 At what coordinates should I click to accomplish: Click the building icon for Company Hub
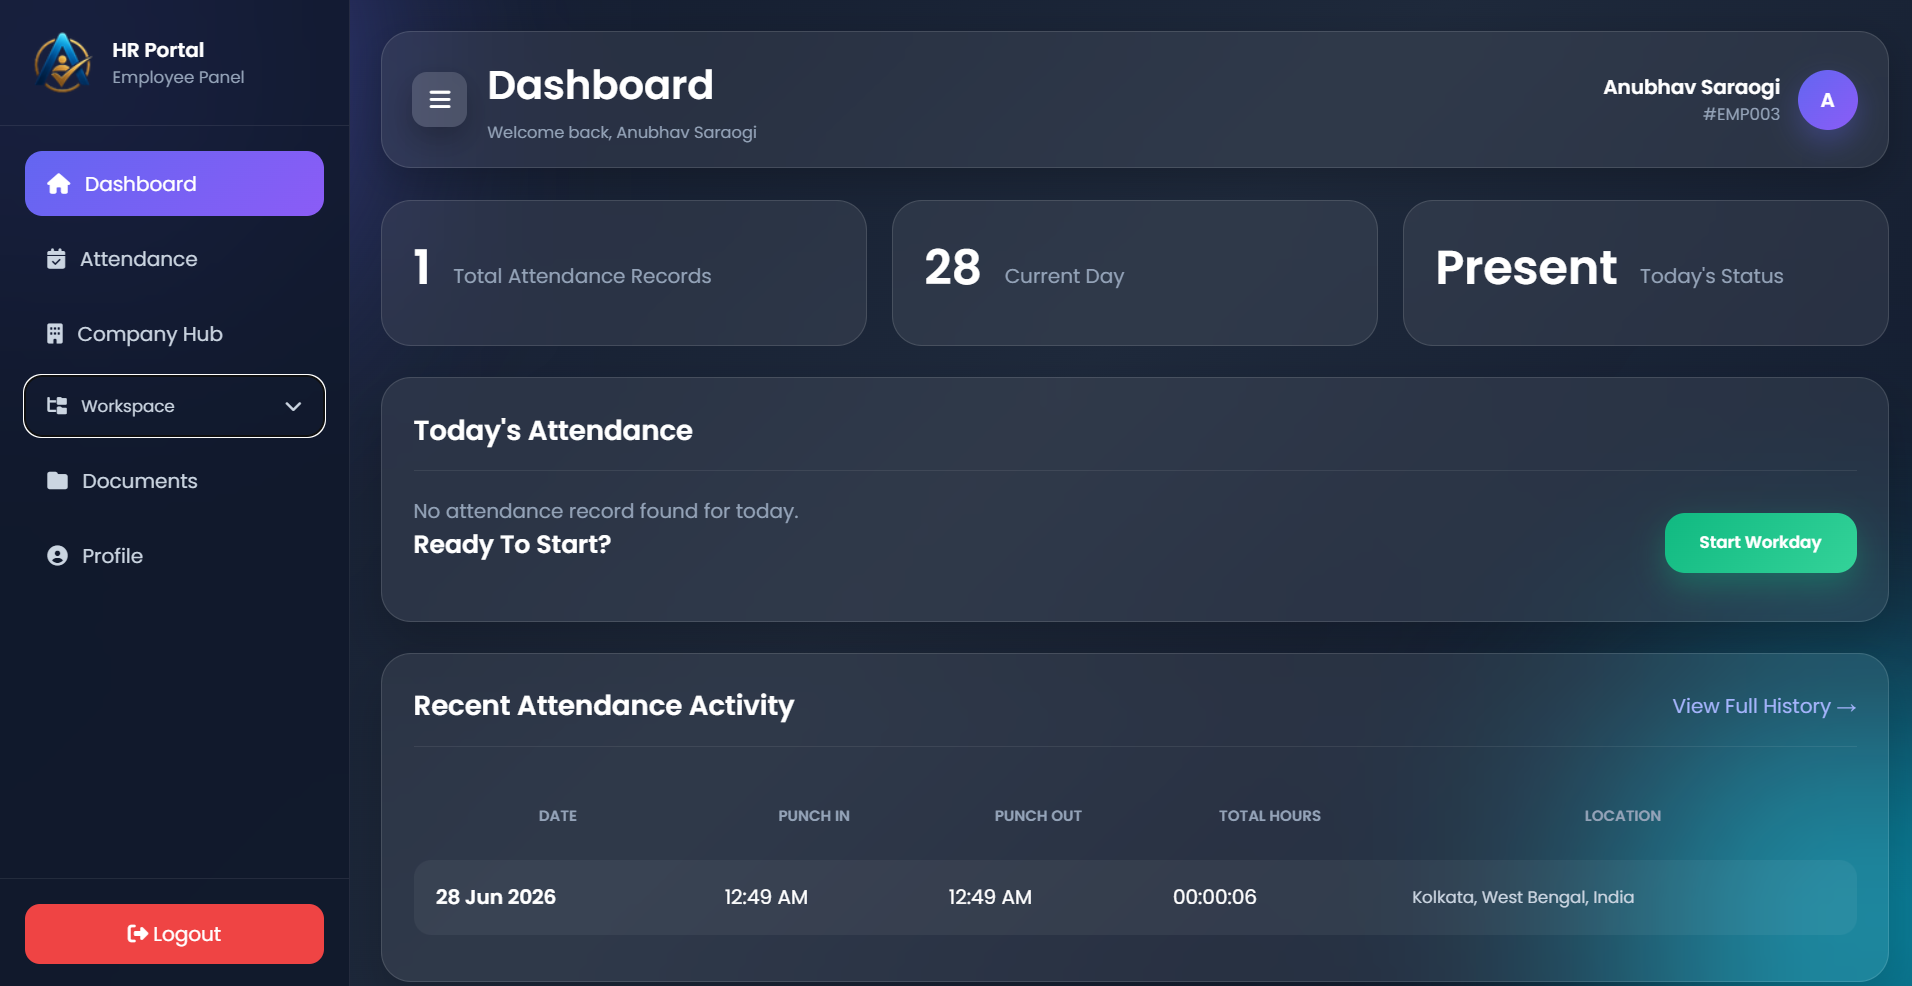[x=55, y=334]
